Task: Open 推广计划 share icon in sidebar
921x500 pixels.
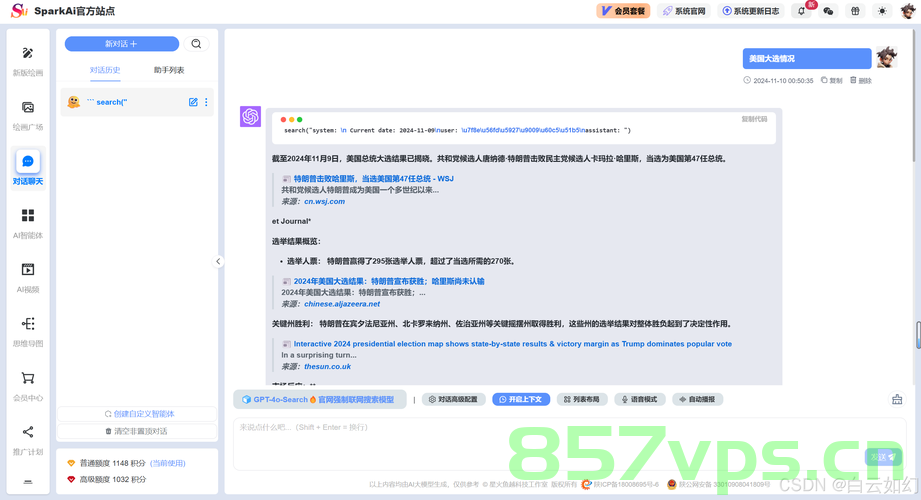Action: pos(28,441)
